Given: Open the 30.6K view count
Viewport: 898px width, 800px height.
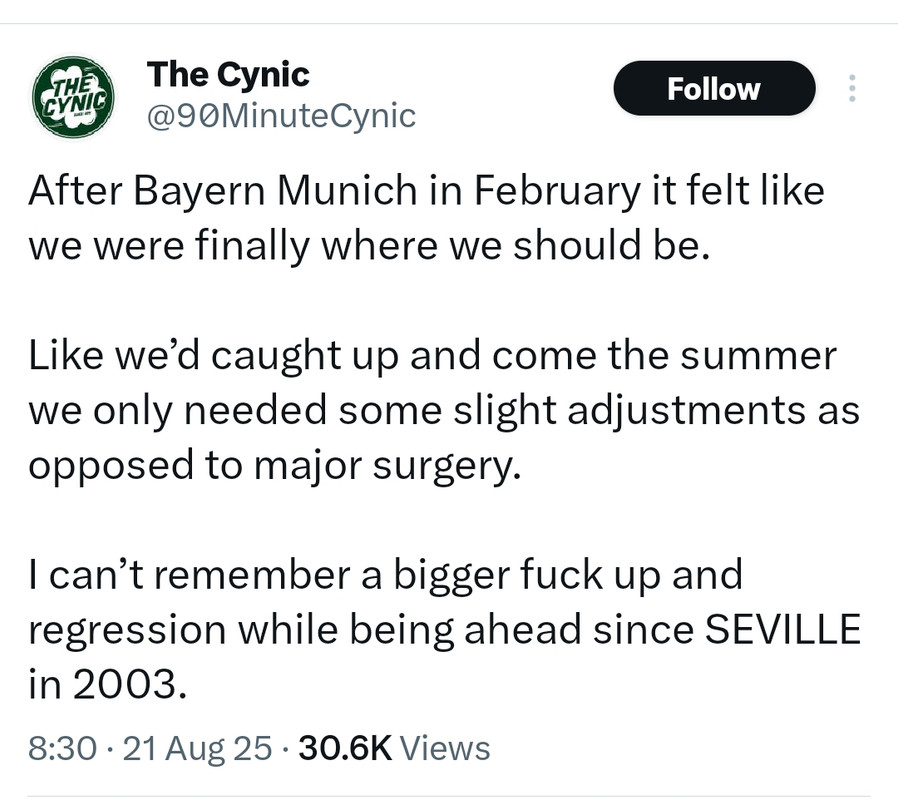Looking at the screenshot, I should click(345, 748).
